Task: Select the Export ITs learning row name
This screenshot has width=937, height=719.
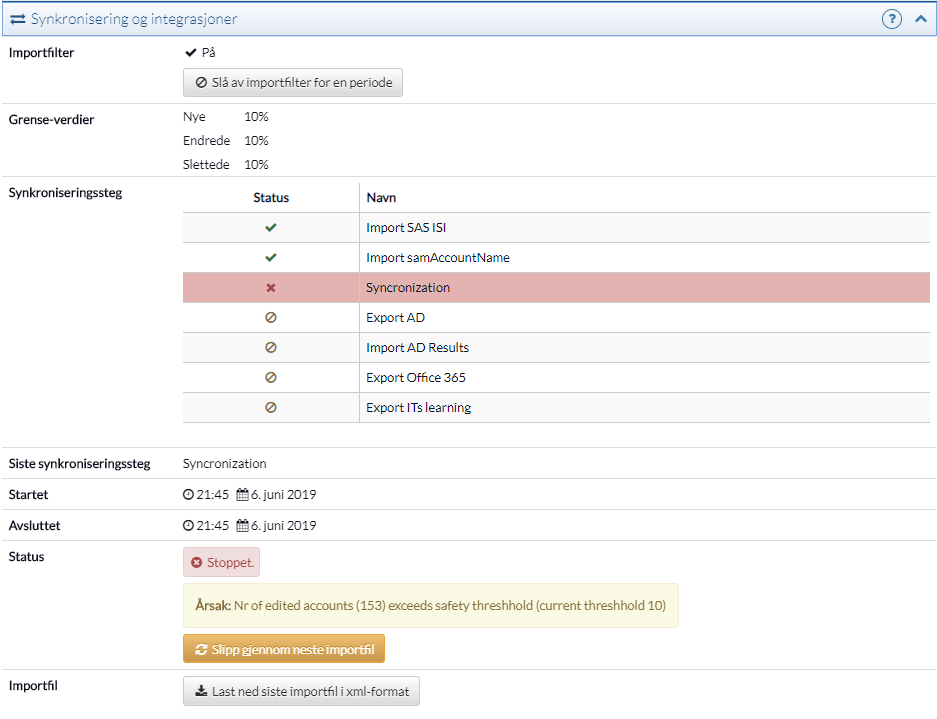Action: coord(418,408)
